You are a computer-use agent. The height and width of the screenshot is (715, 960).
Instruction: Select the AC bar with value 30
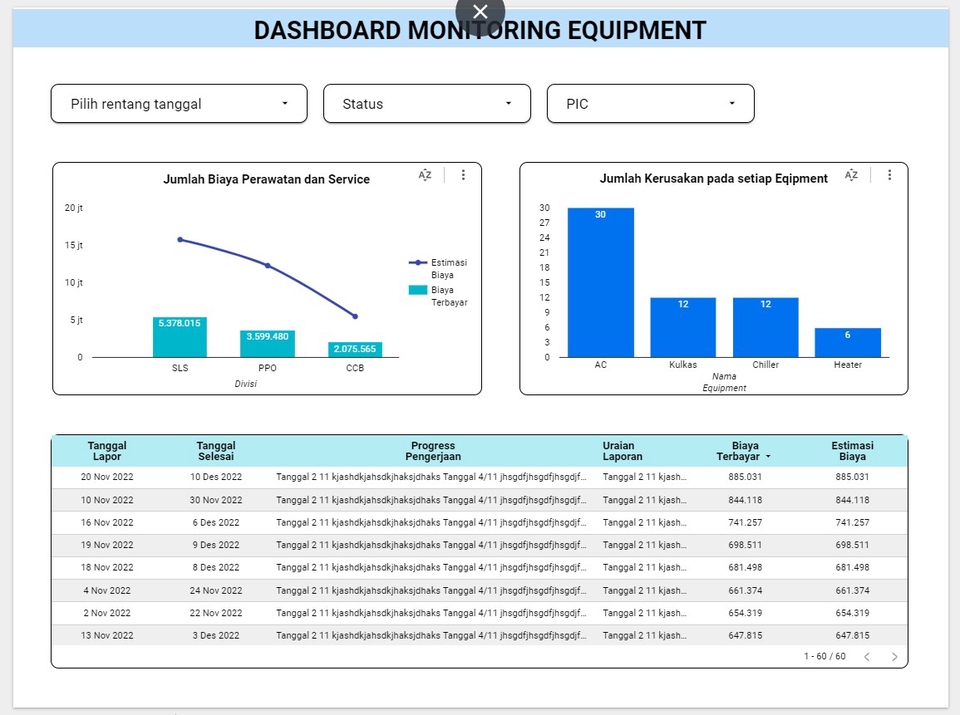coord(601,283)
